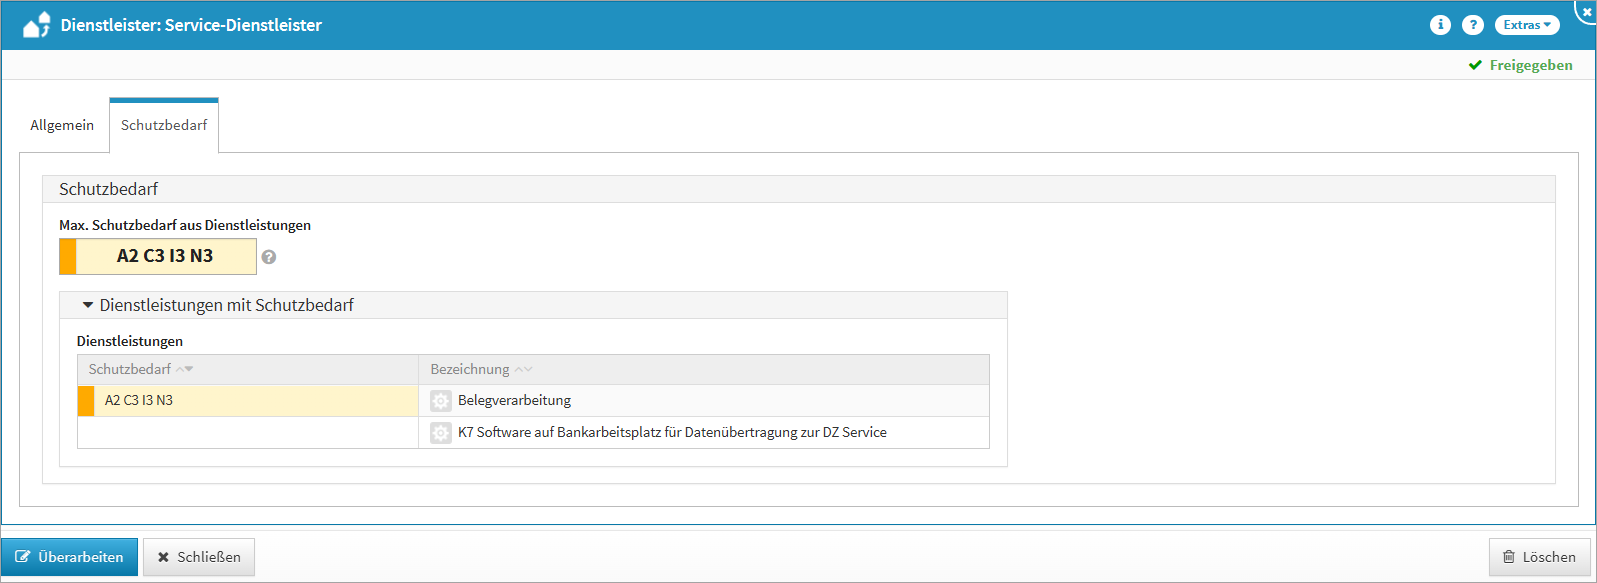Click the gear icon next to Belegverarbeitung
The width and height of the screenshot is (1597, 583).
click(440, 401)
